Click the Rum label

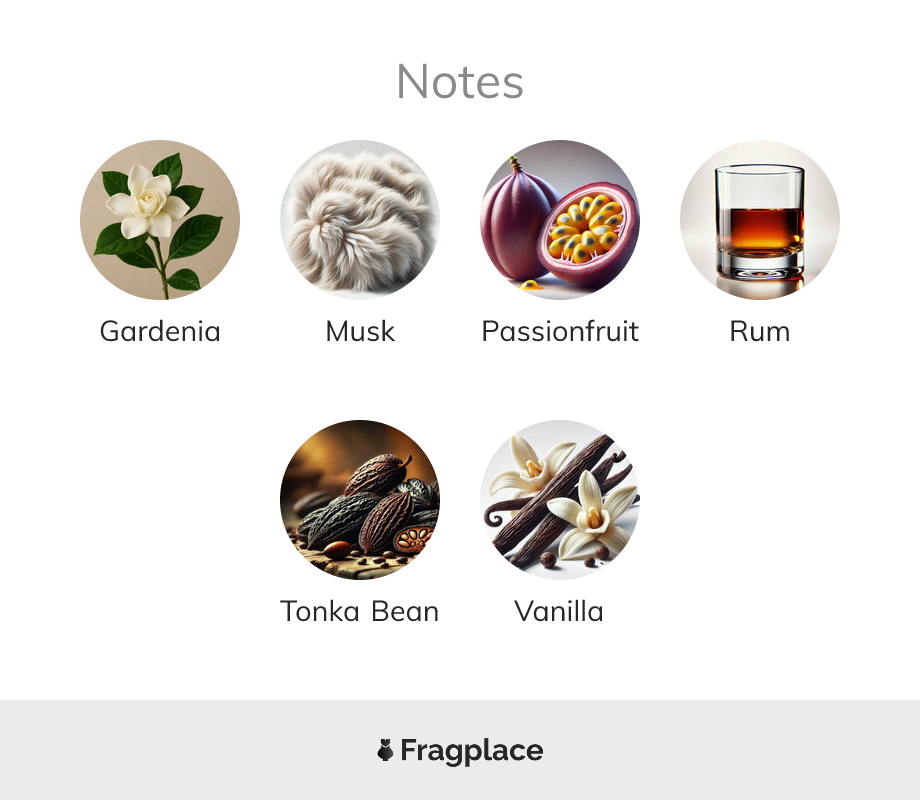(x=760, y=331)
